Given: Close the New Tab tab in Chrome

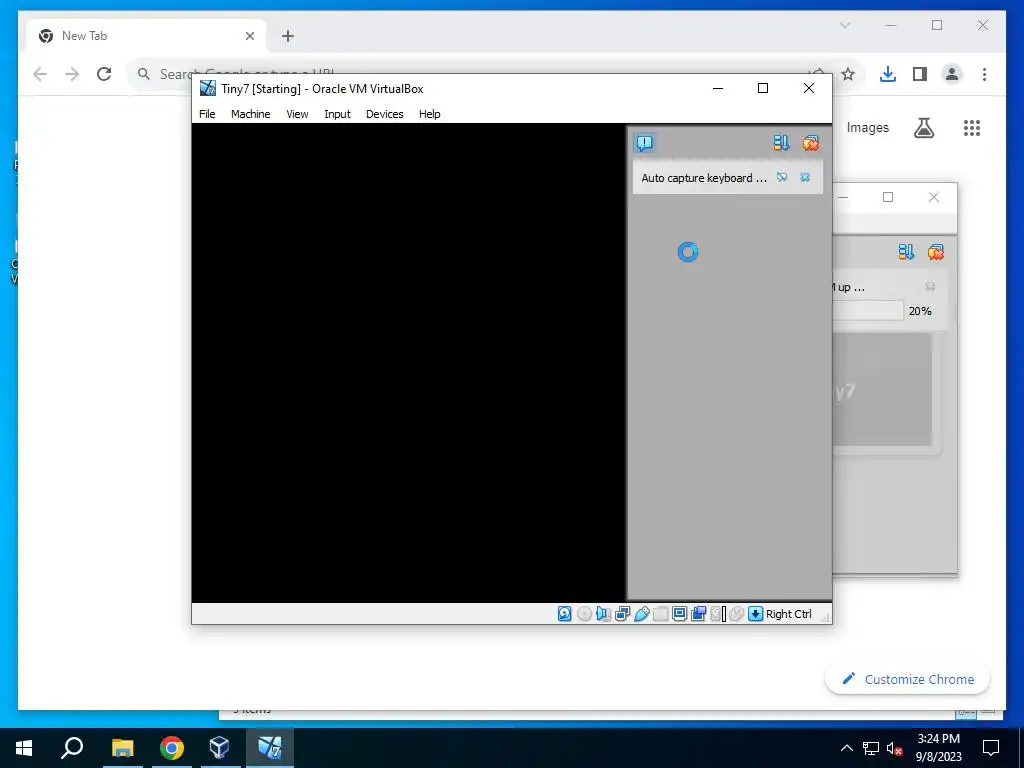Looking at the screenshot, I should [249, 36].
